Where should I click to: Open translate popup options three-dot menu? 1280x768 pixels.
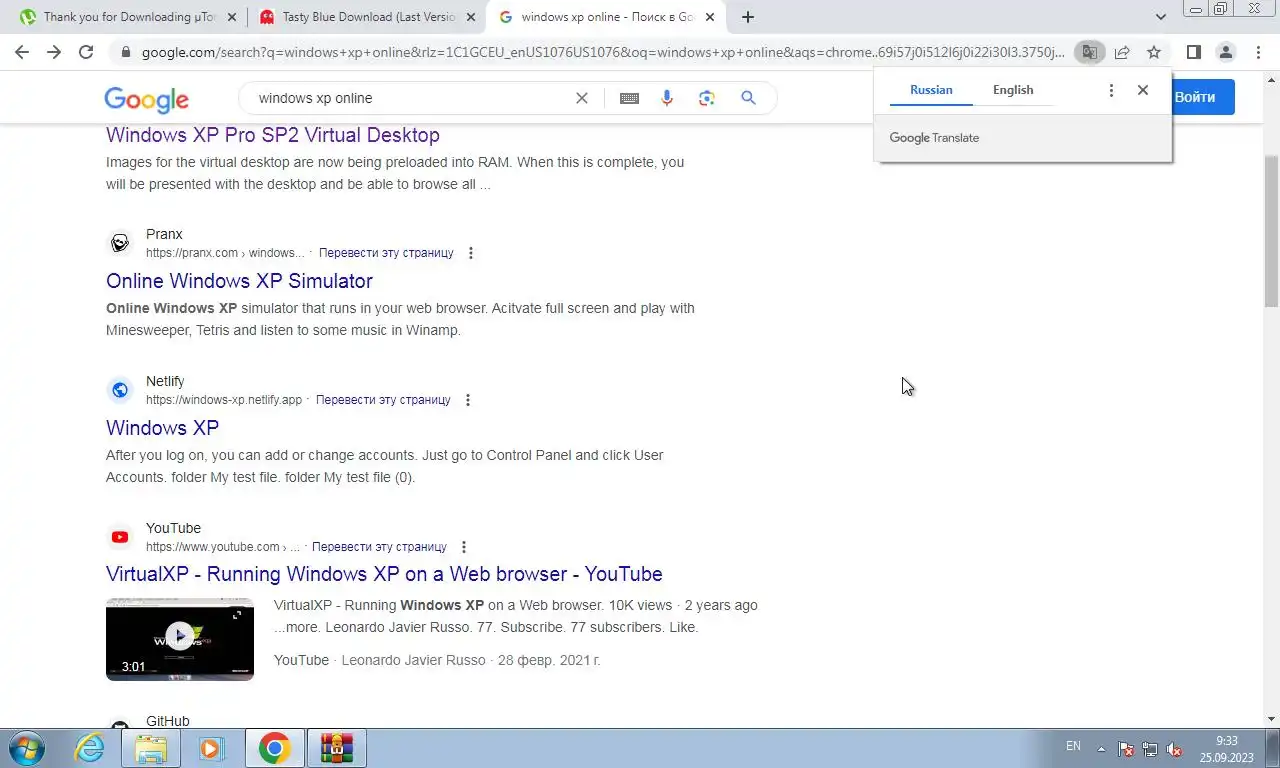click(1111, 90)
